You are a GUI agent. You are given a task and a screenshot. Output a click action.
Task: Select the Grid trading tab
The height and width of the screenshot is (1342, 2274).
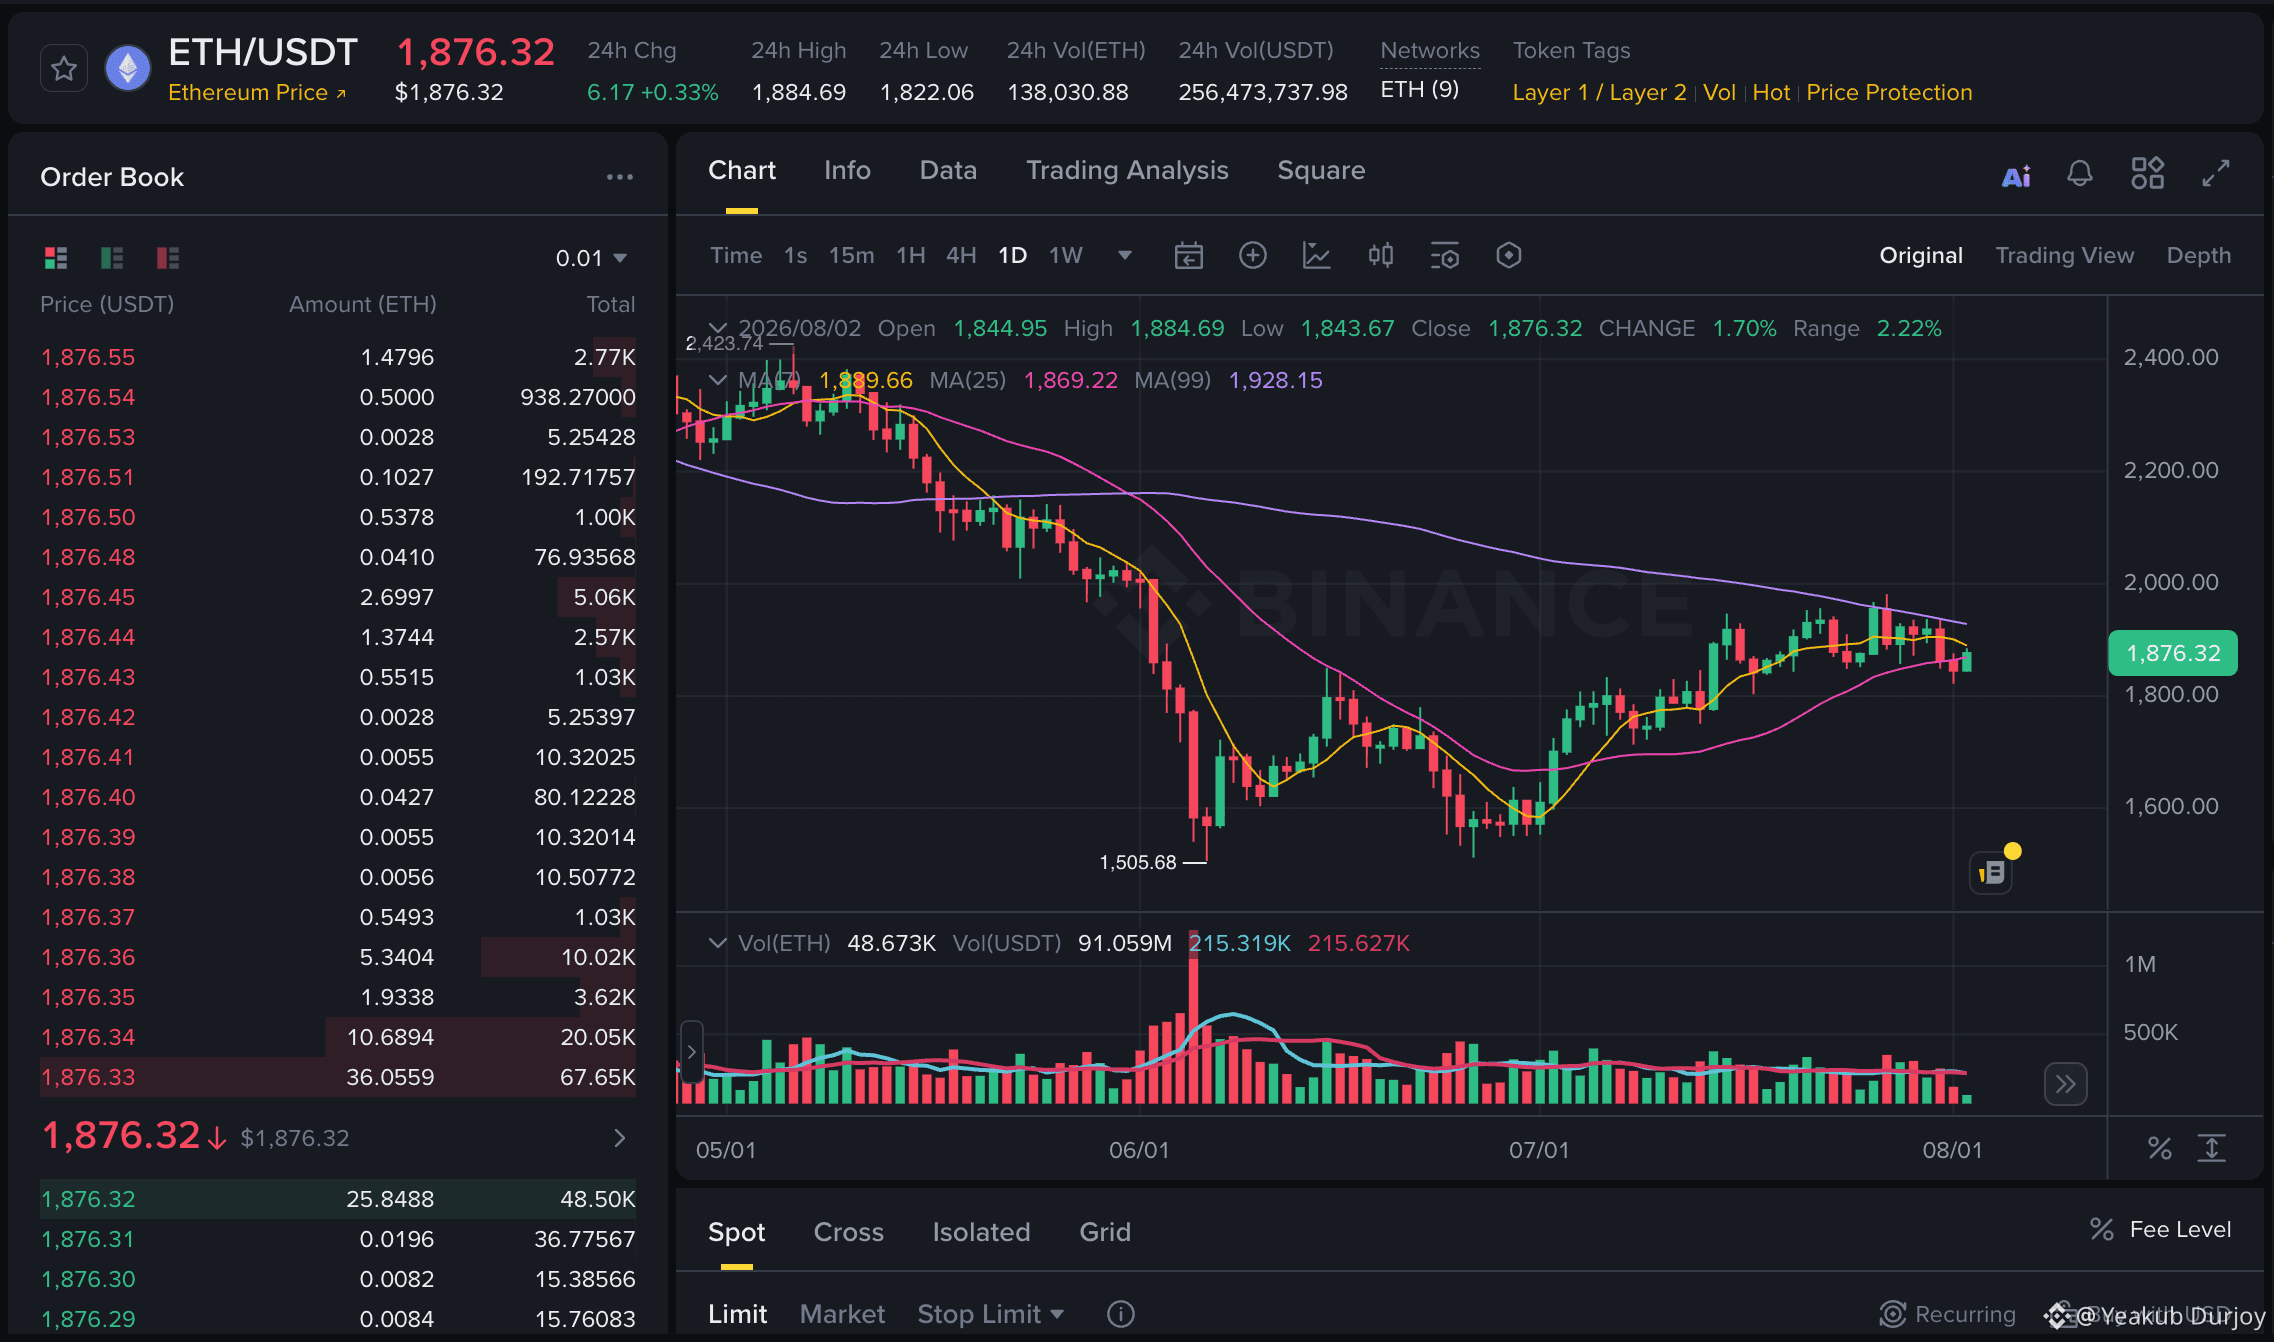(1105, 1233)
